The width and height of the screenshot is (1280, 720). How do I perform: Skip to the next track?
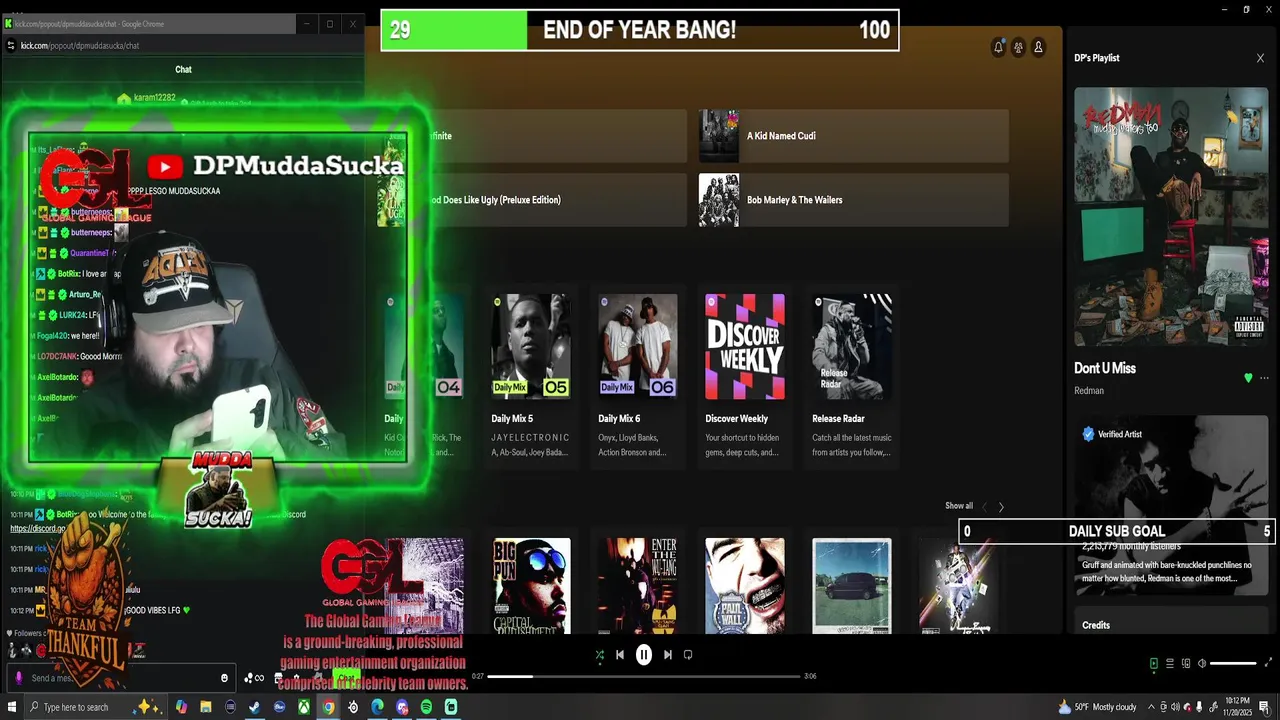pos(667,655)
